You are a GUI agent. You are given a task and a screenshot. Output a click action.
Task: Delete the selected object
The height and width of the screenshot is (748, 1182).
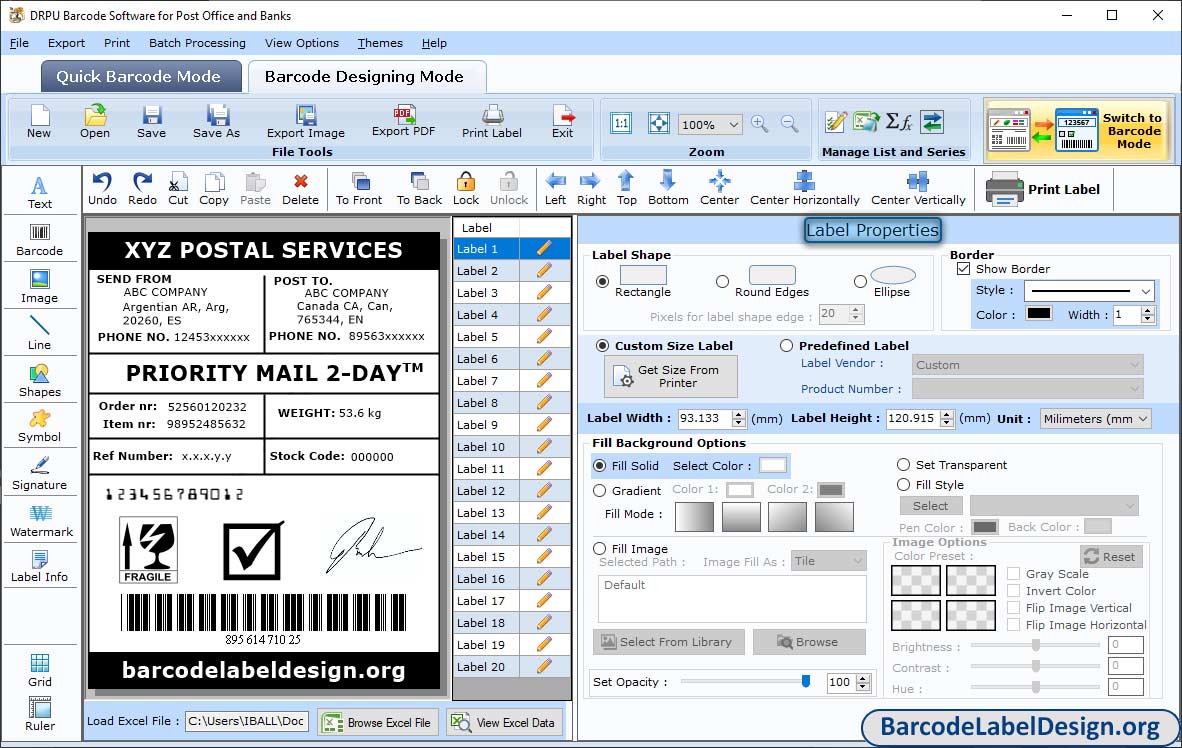301,189
